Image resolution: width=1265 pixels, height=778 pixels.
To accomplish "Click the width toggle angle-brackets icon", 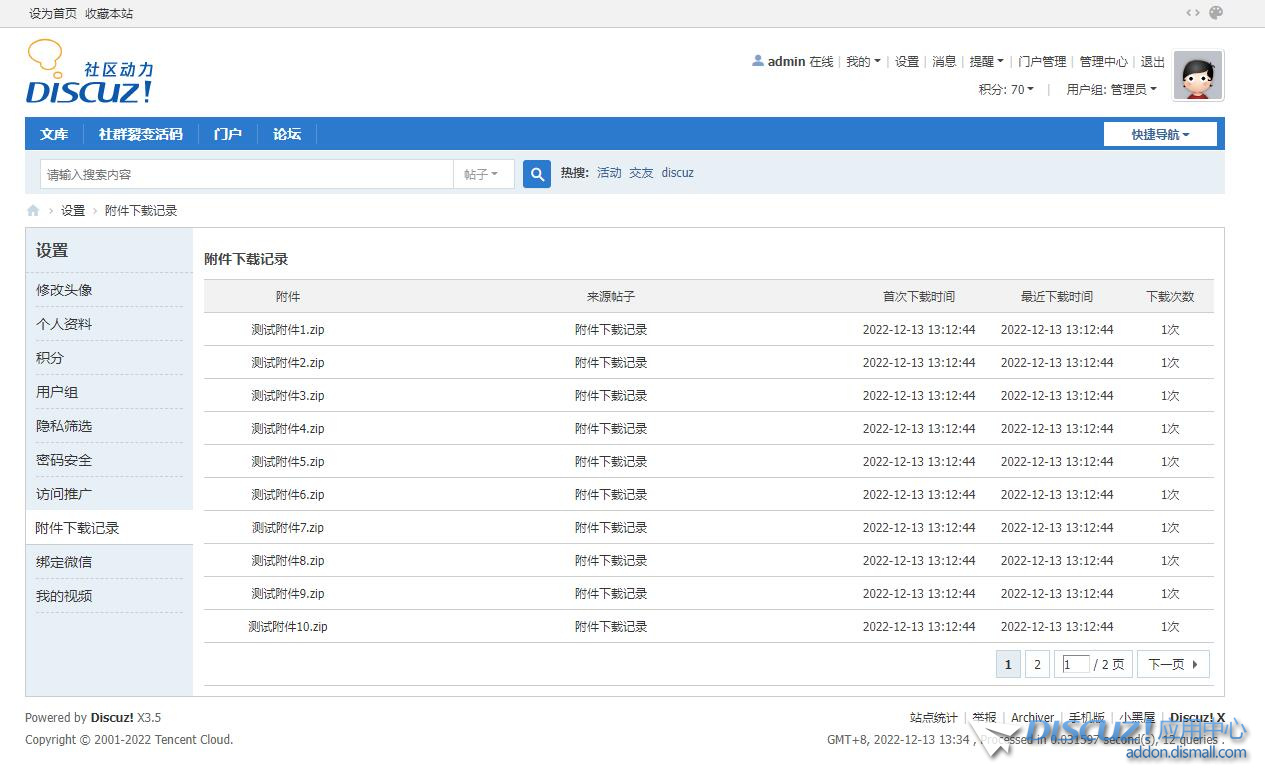I will tap(1192, 13).
